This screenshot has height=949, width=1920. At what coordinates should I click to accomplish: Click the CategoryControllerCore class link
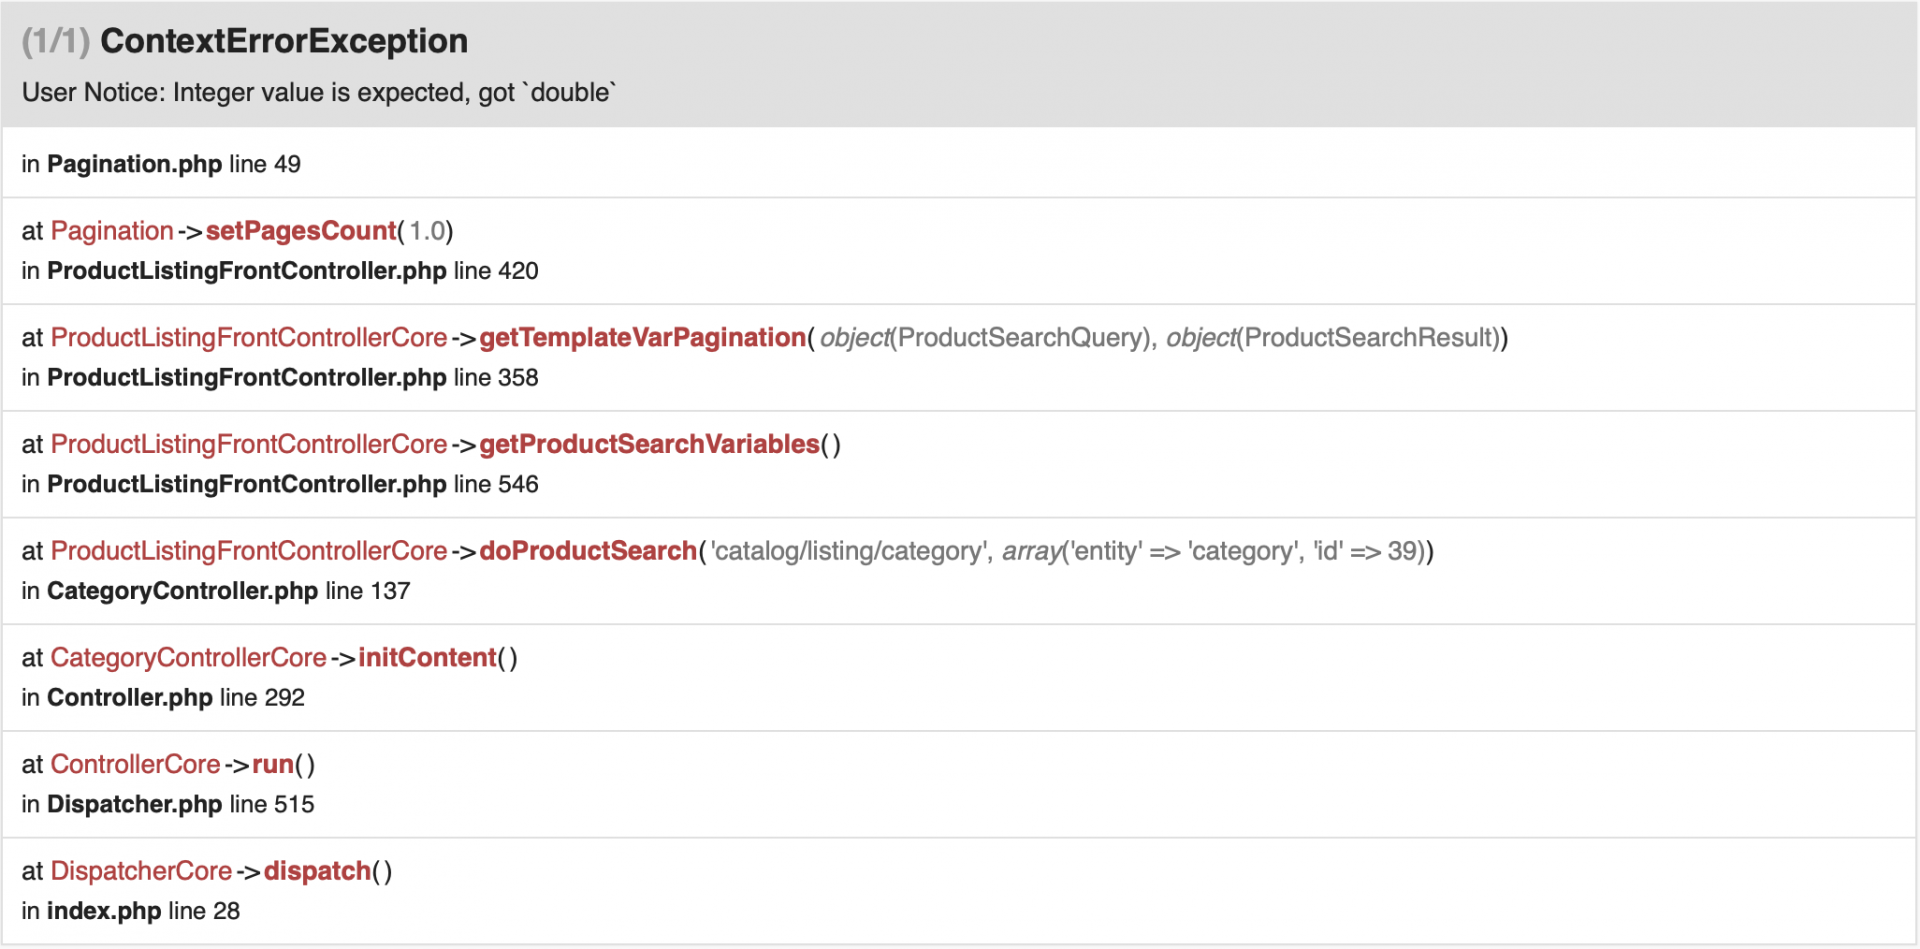pos(188,658)
